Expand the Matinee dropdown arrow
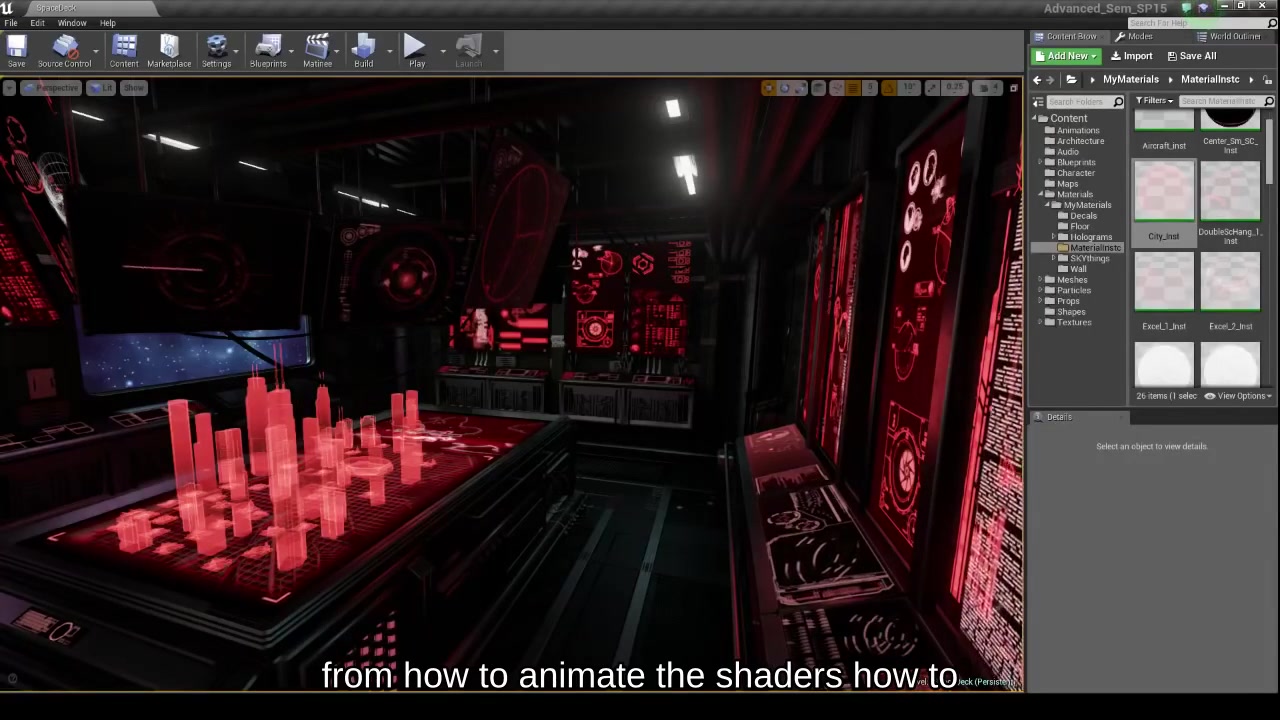 tap(338, 51)
